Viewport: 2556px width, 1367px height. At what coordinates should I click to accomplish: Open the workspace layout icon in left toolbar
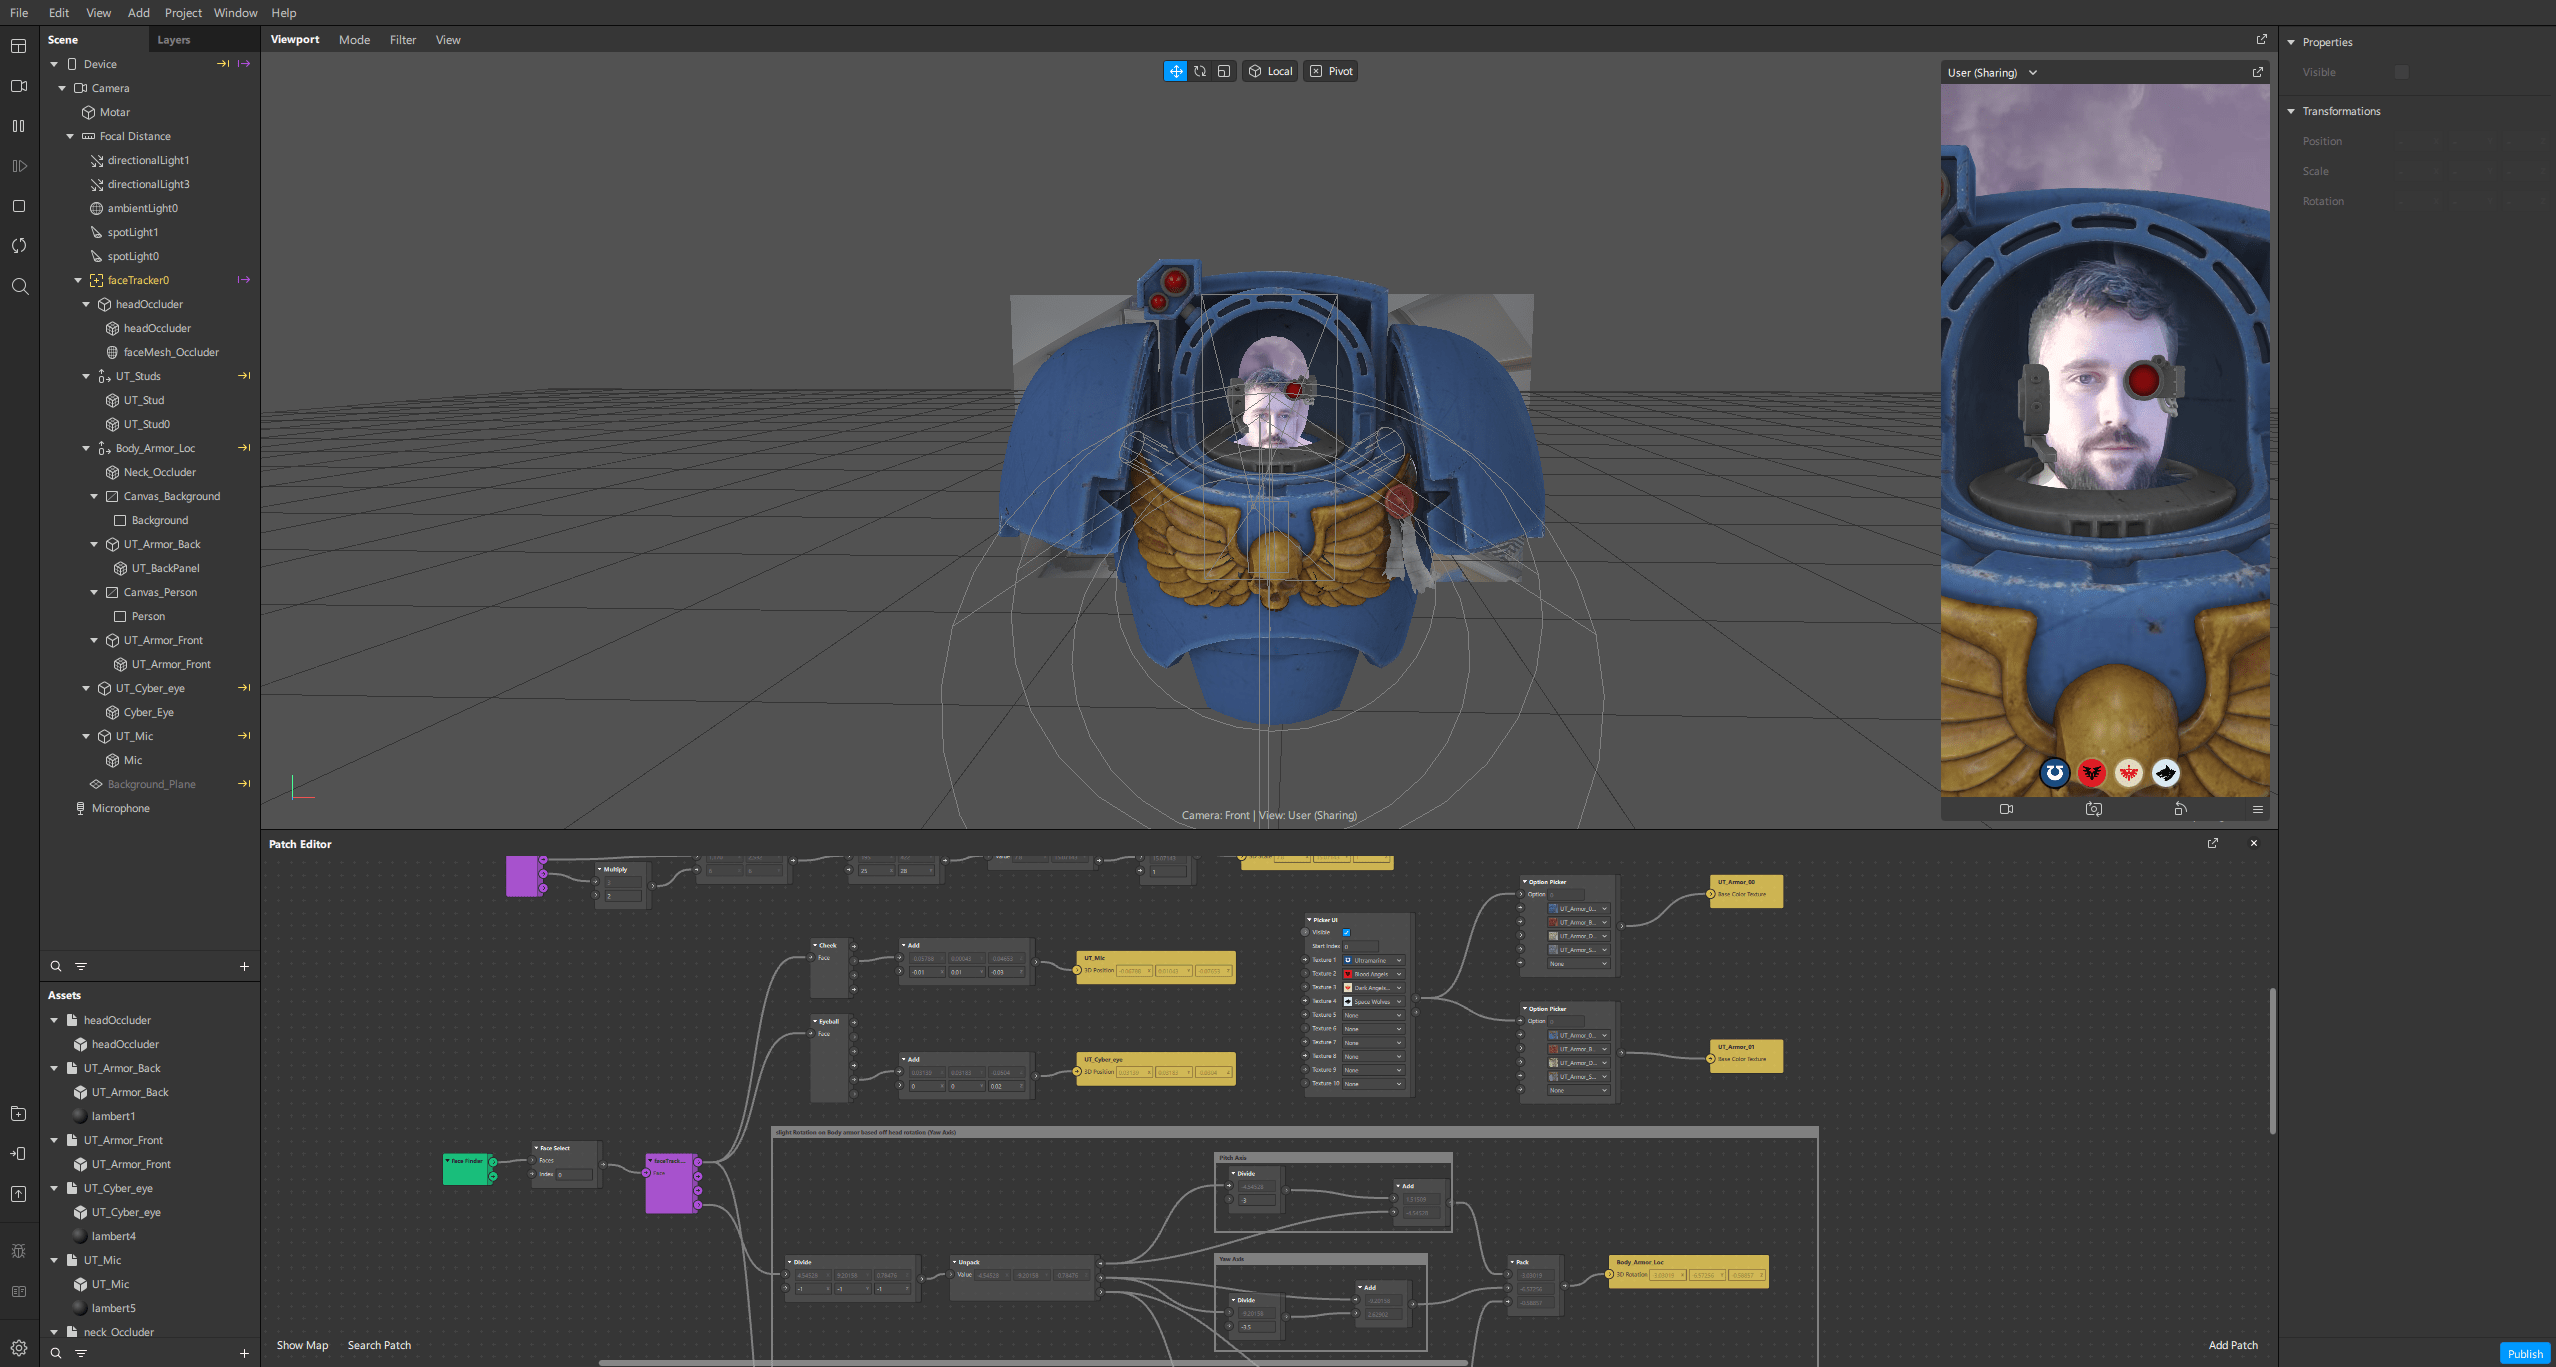click(18, 46)
